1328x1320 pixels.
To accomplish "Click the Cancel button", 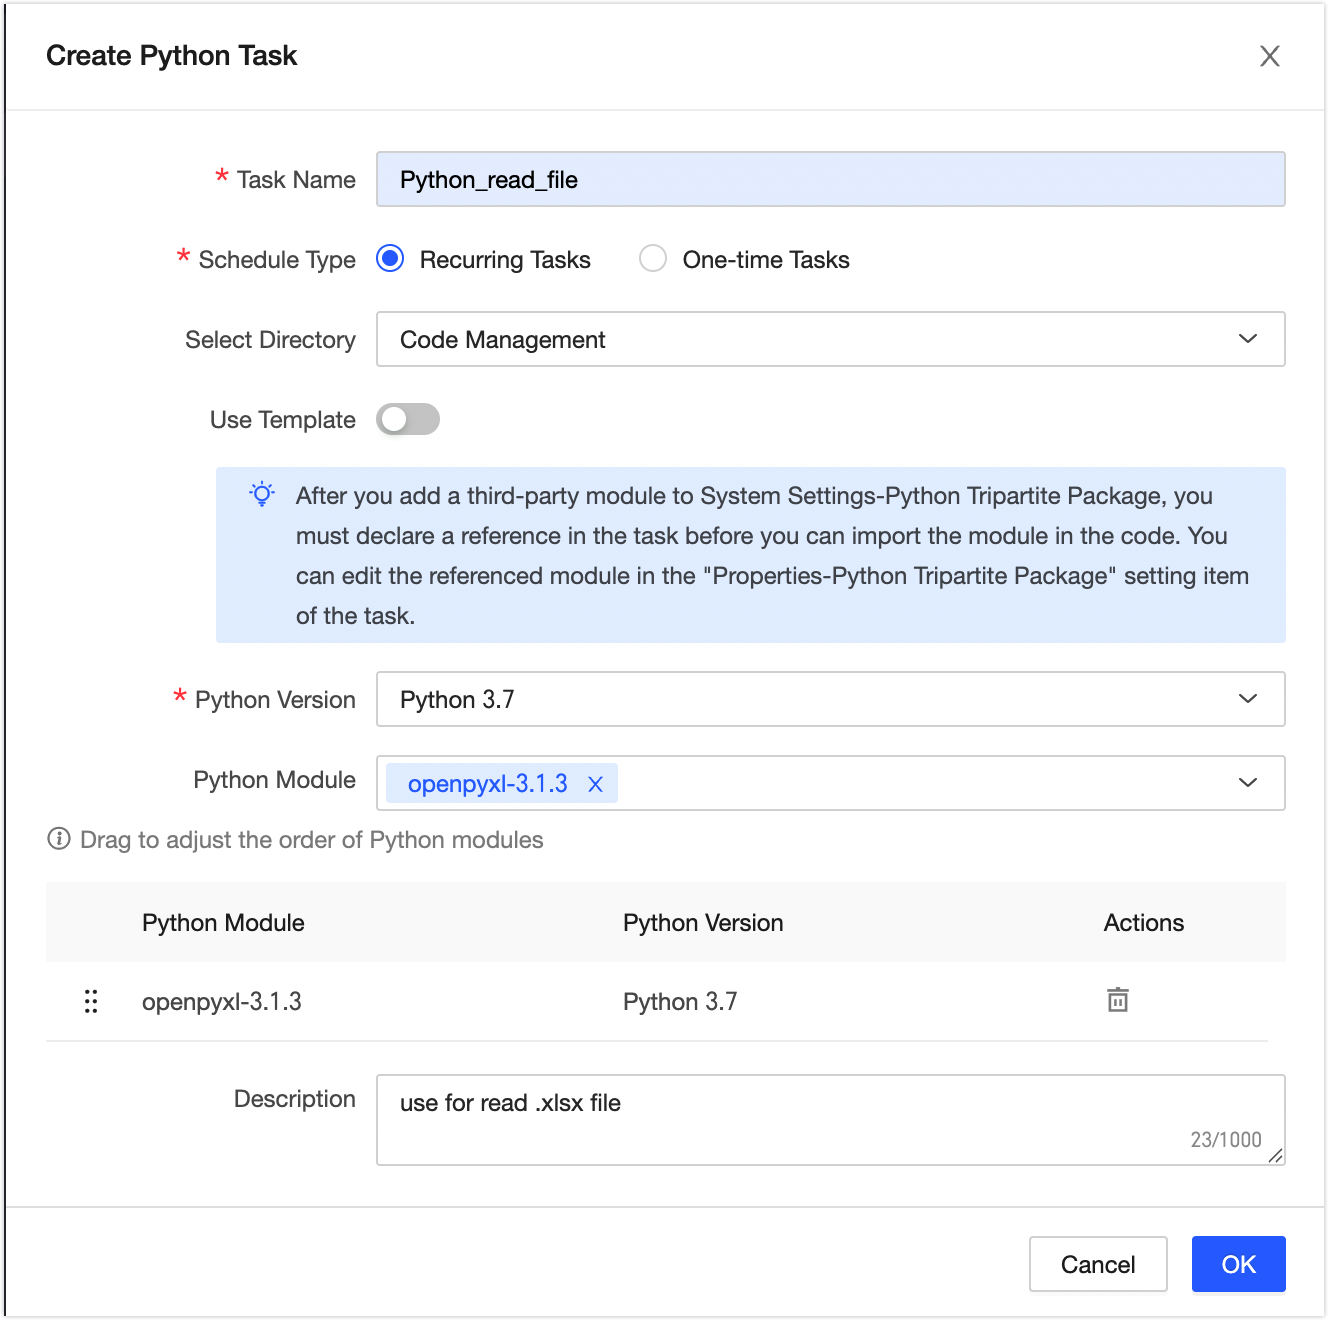I will (x=1098, y=1264).
